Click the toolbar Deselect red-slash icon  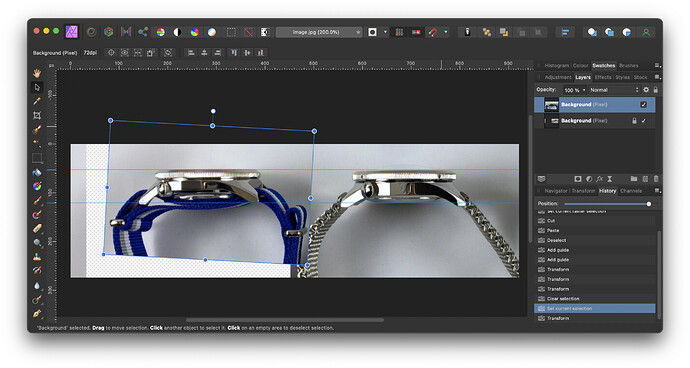(x=248, y=32)
